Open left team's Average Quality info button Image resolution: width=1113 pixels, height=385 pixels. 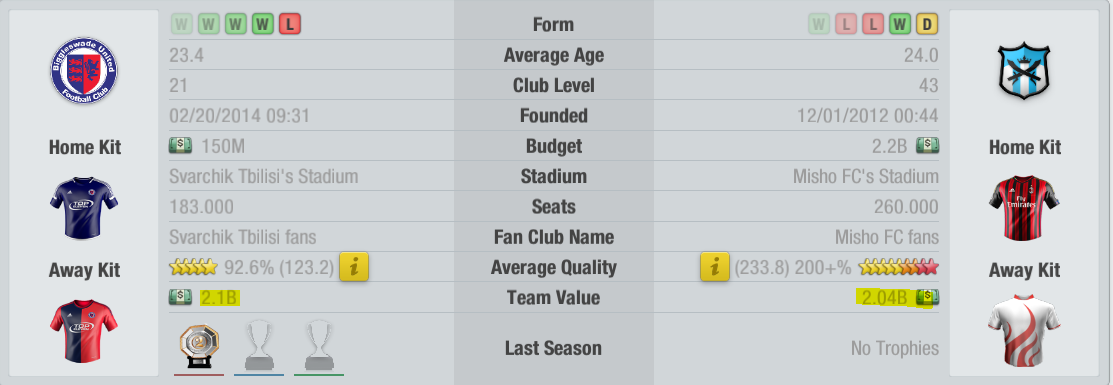point(353,267)
